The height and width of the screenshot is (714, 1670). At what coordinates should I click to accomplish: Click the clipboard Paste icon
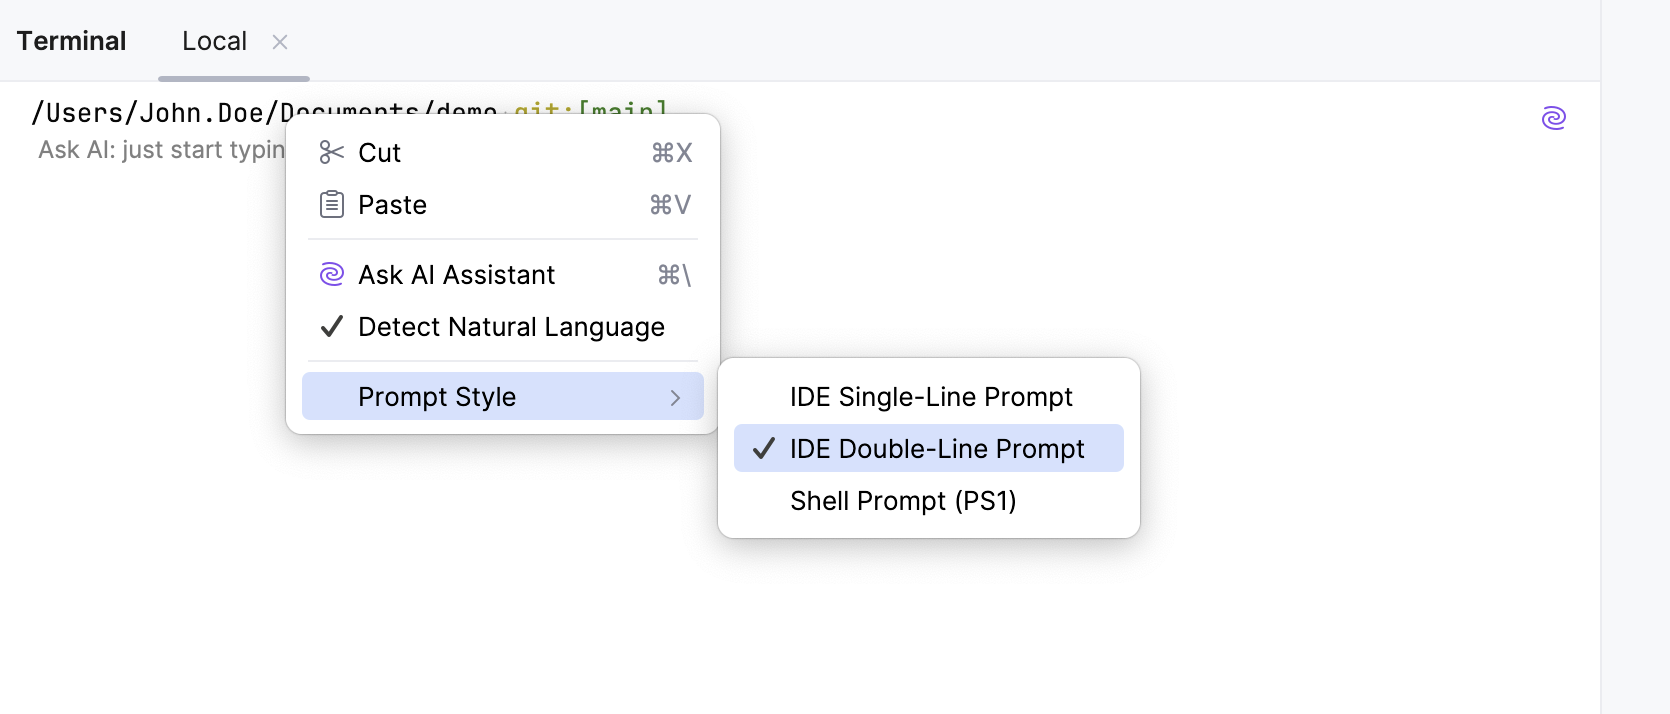tap(331, 205)
